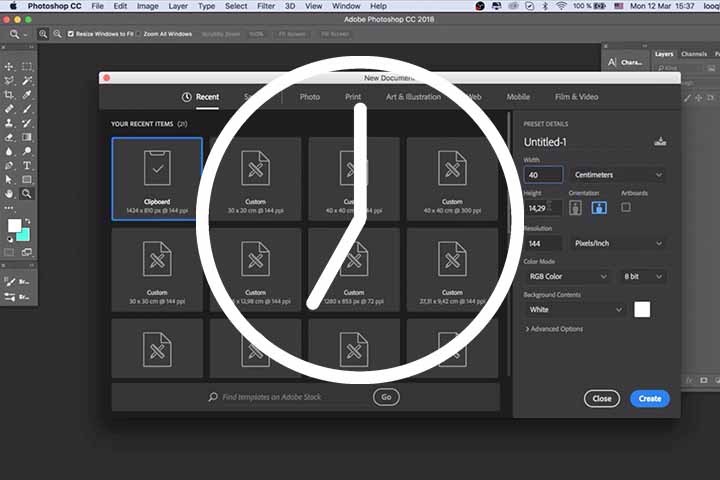This screenshot has width=720, height=480.
Task: Open the Edit Toolbar three-dots button
Action: [x=9, y=208]
